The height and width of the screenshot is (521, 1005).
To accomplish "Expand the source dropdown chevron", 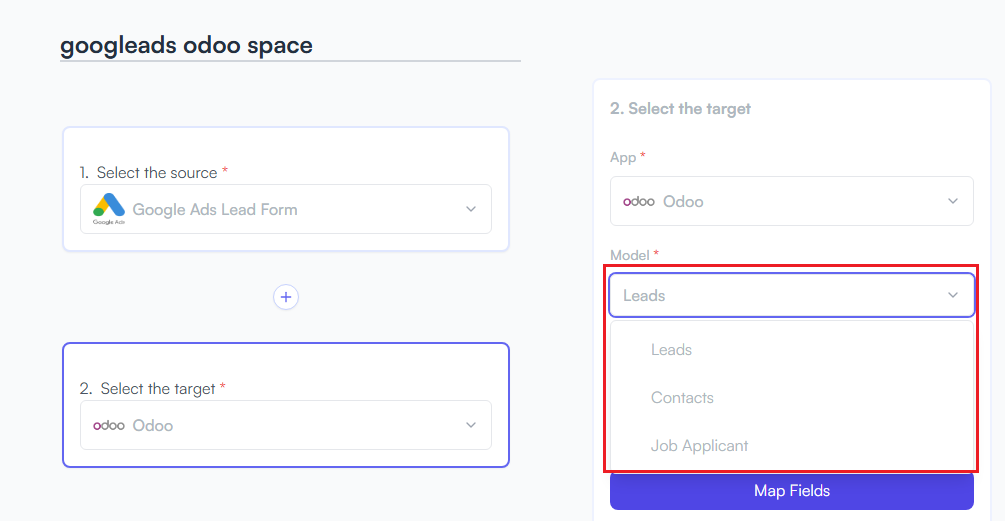I will 471,209.
